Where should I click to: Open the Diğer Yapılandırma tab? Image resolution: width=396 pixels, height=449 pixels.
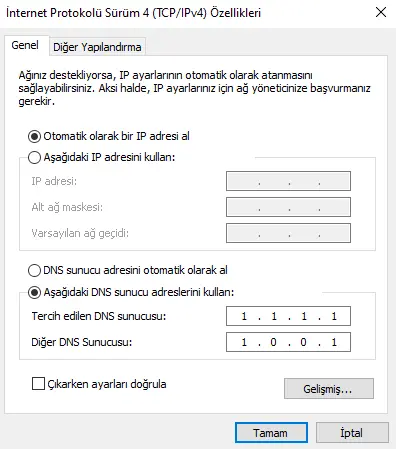[97, 47]
